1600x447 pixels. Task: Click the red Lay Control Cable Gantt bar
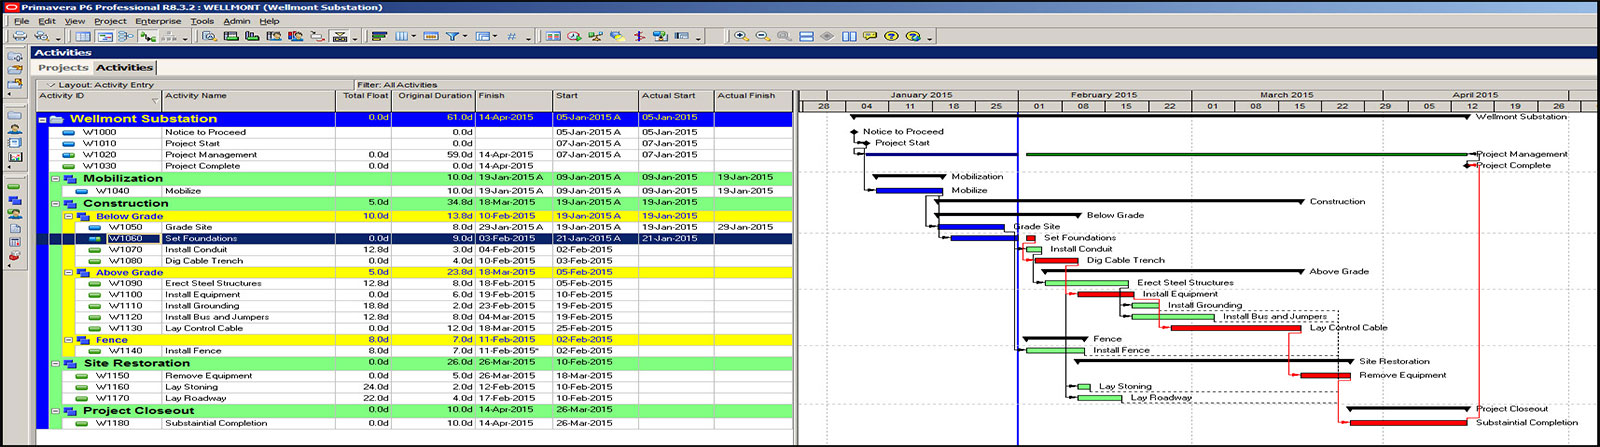(1236, 328)
